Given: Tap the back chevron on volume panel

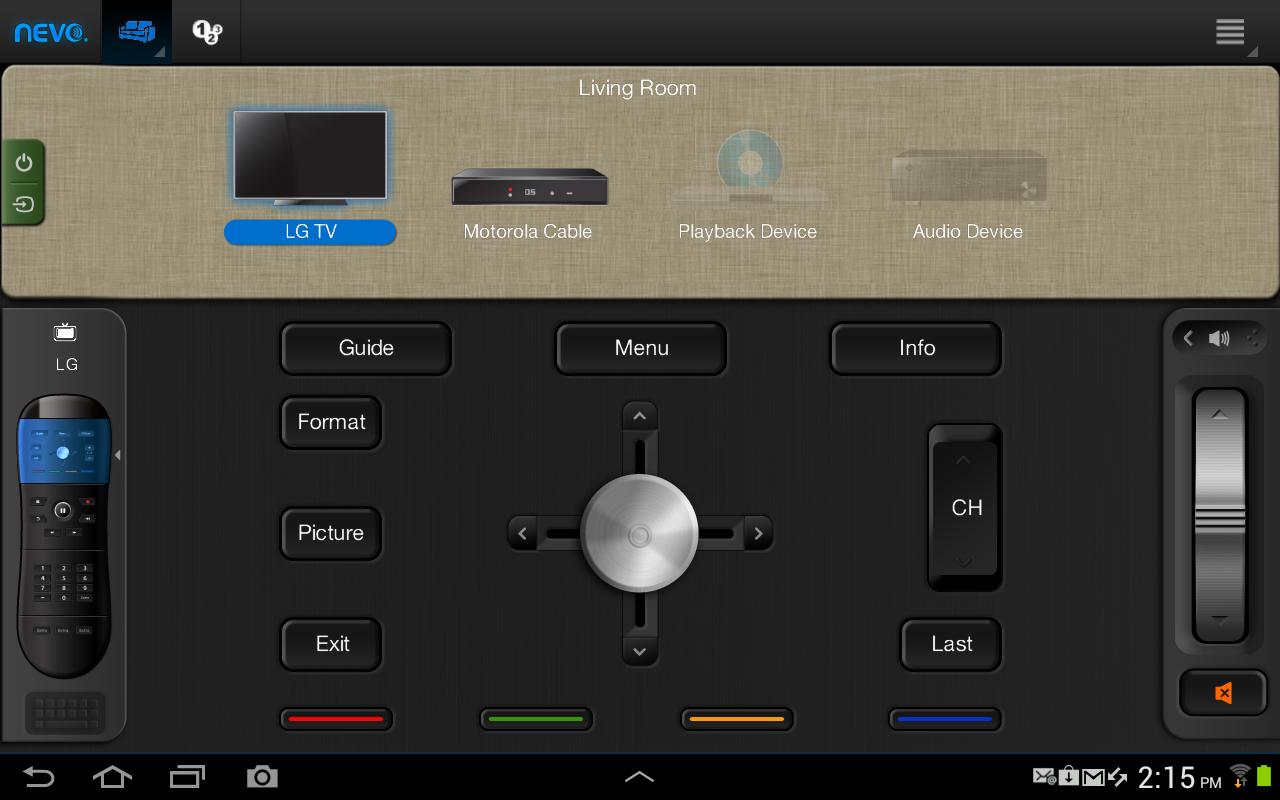Looking at the screenshot, I should point(1188,338).
